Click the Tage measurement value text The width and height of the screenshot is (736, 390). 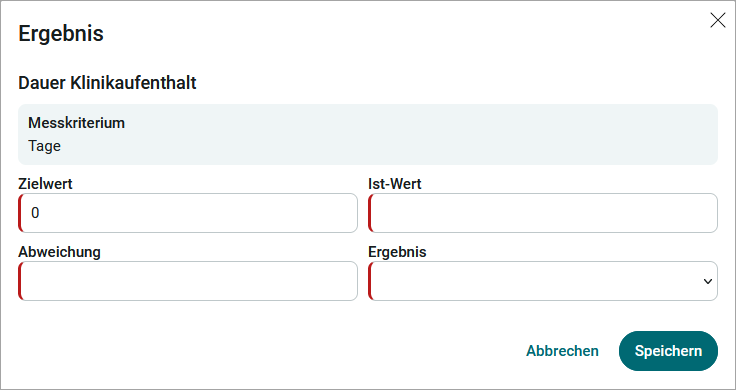tap(45, 146)
